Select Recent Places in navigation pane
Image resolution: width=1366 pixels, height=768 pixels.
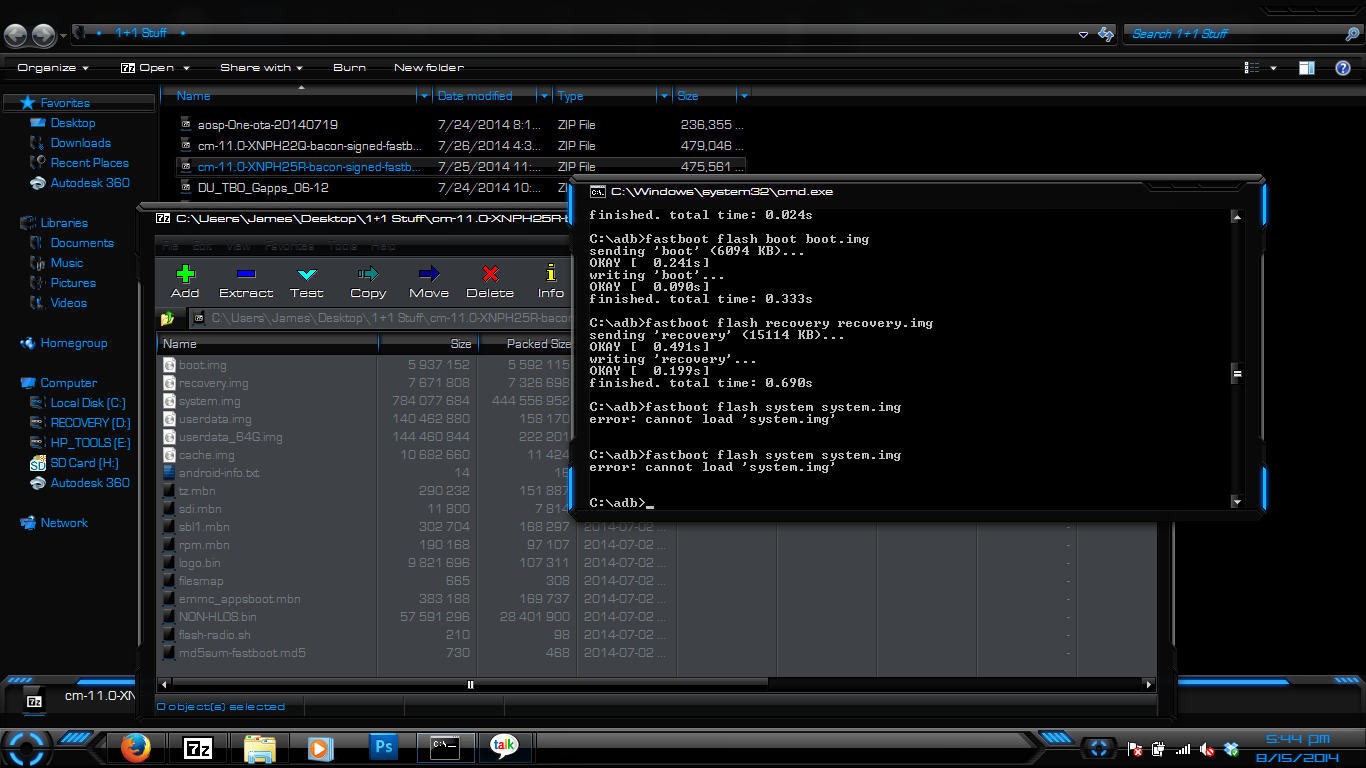pos(89,163)
